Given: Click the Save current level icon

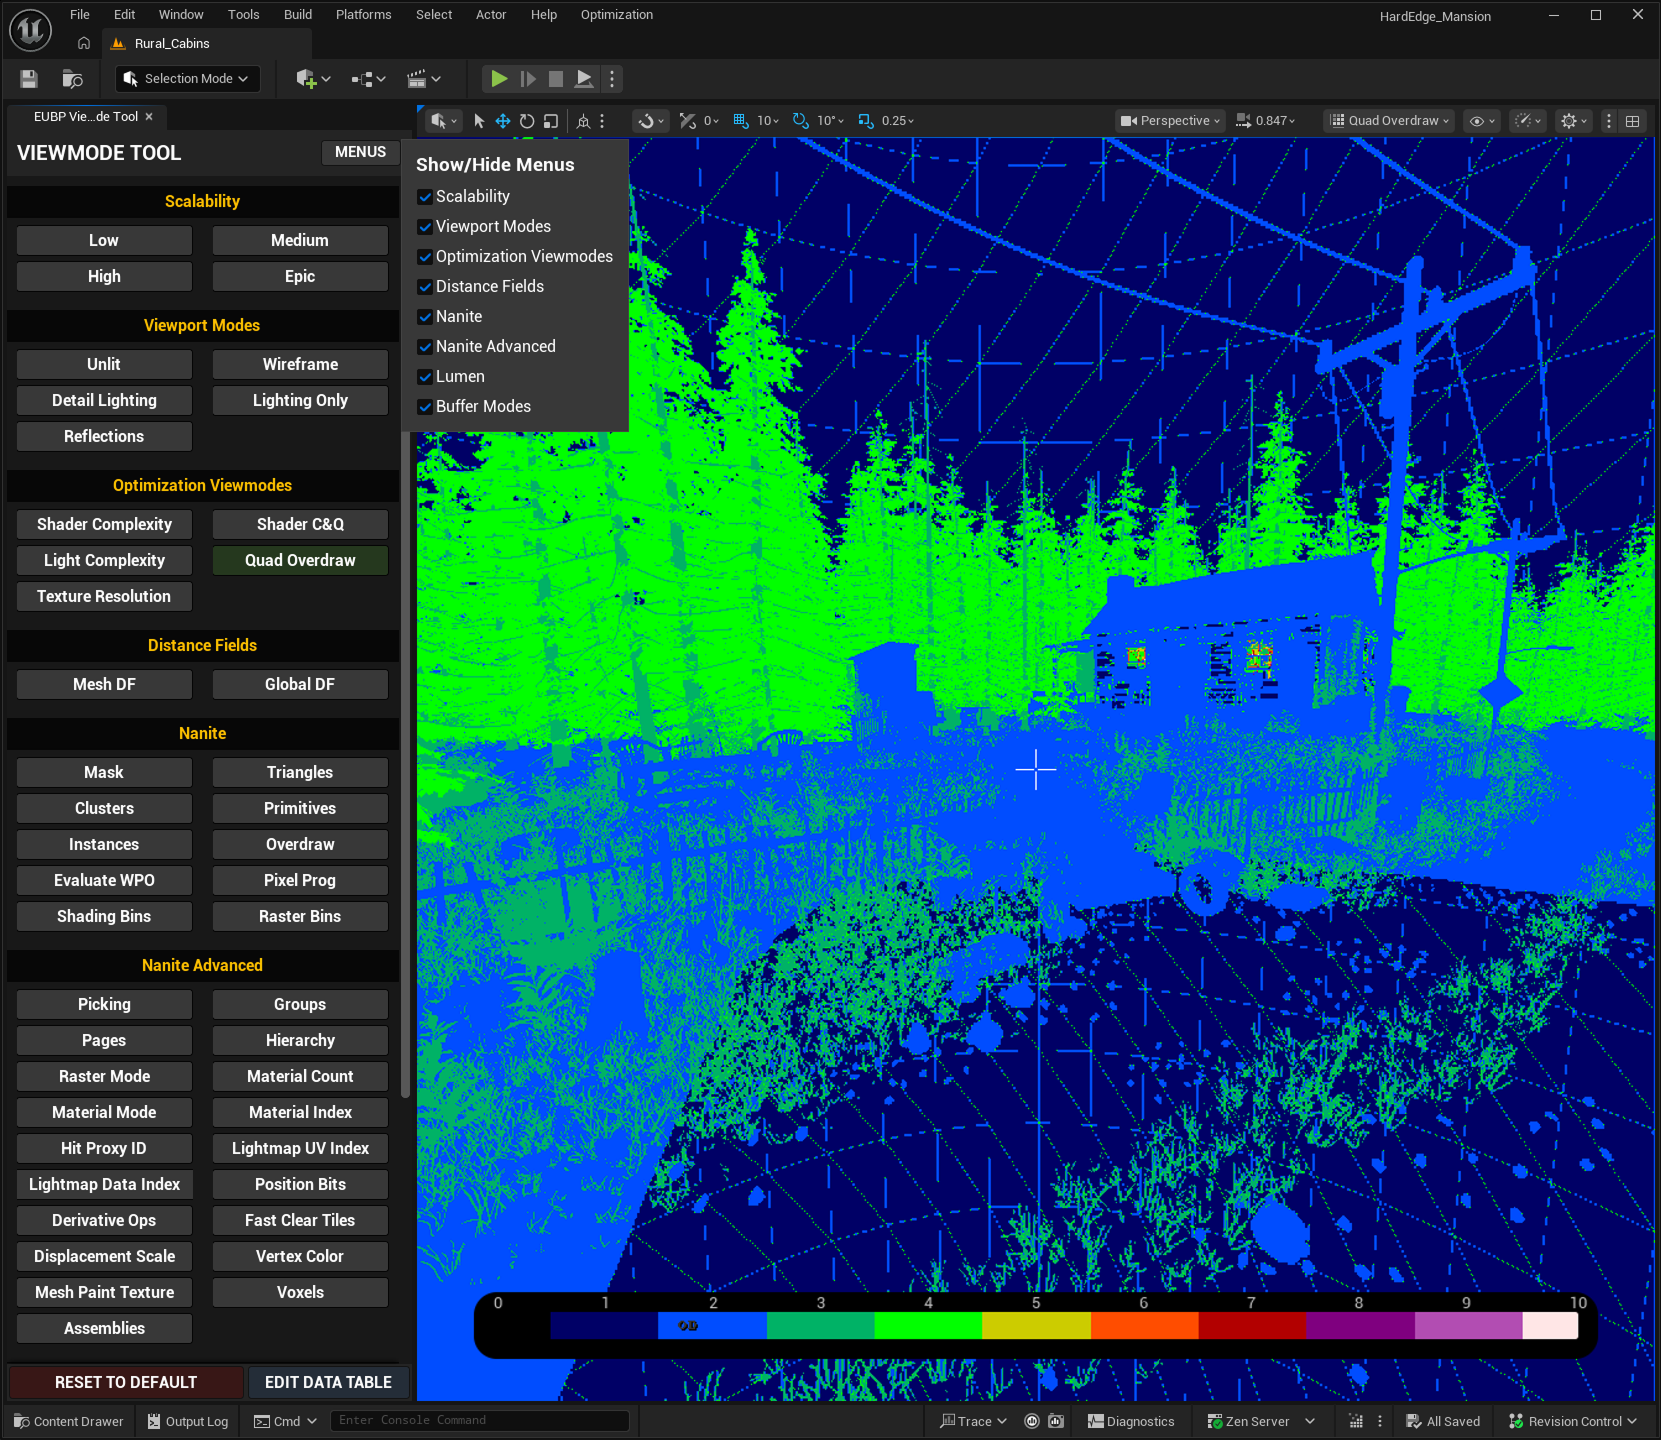Looking at the screenshot, I should (x=29, y=79).
